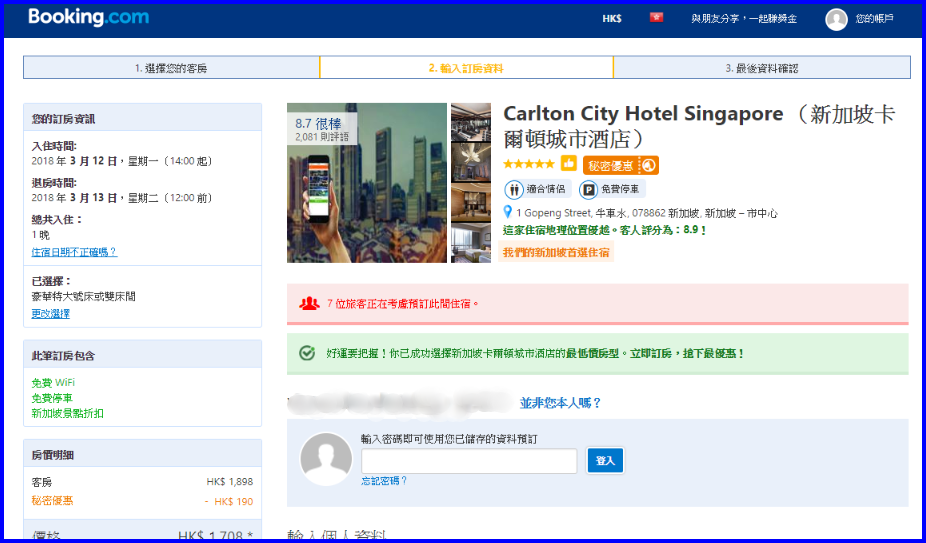
Task: Click the 我們的新加坡首選住宿 label
Action: coord(556,253)
